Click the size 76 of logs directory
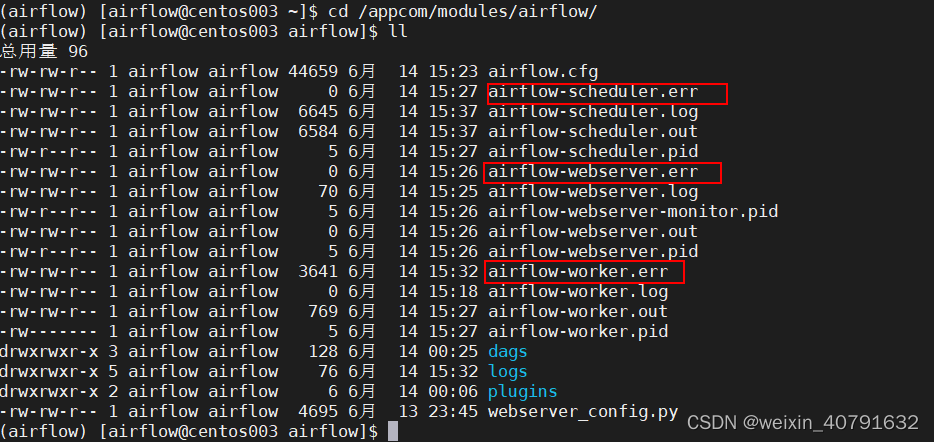The height and width of the screenshot is (442, 934). [328, 372]
